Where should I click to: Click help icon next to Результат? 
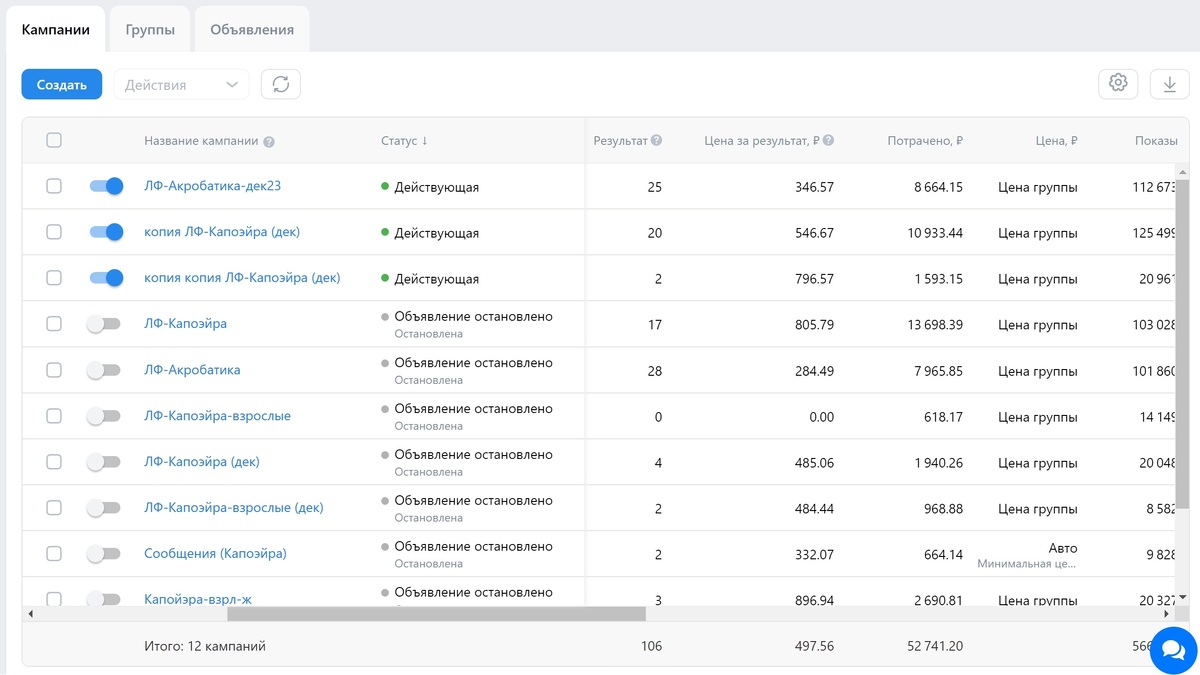(x=657, y=141)
